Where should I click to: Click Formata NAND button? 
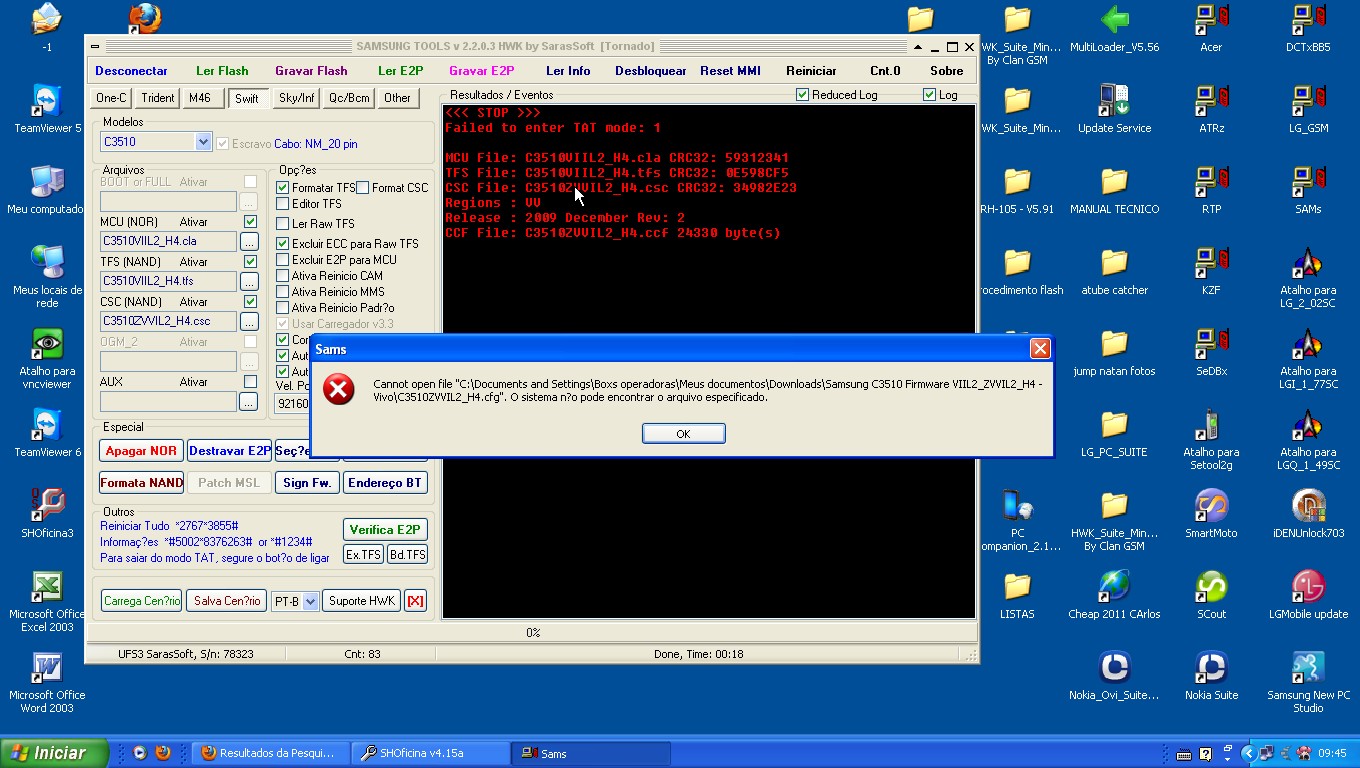(x=141, y=483)
